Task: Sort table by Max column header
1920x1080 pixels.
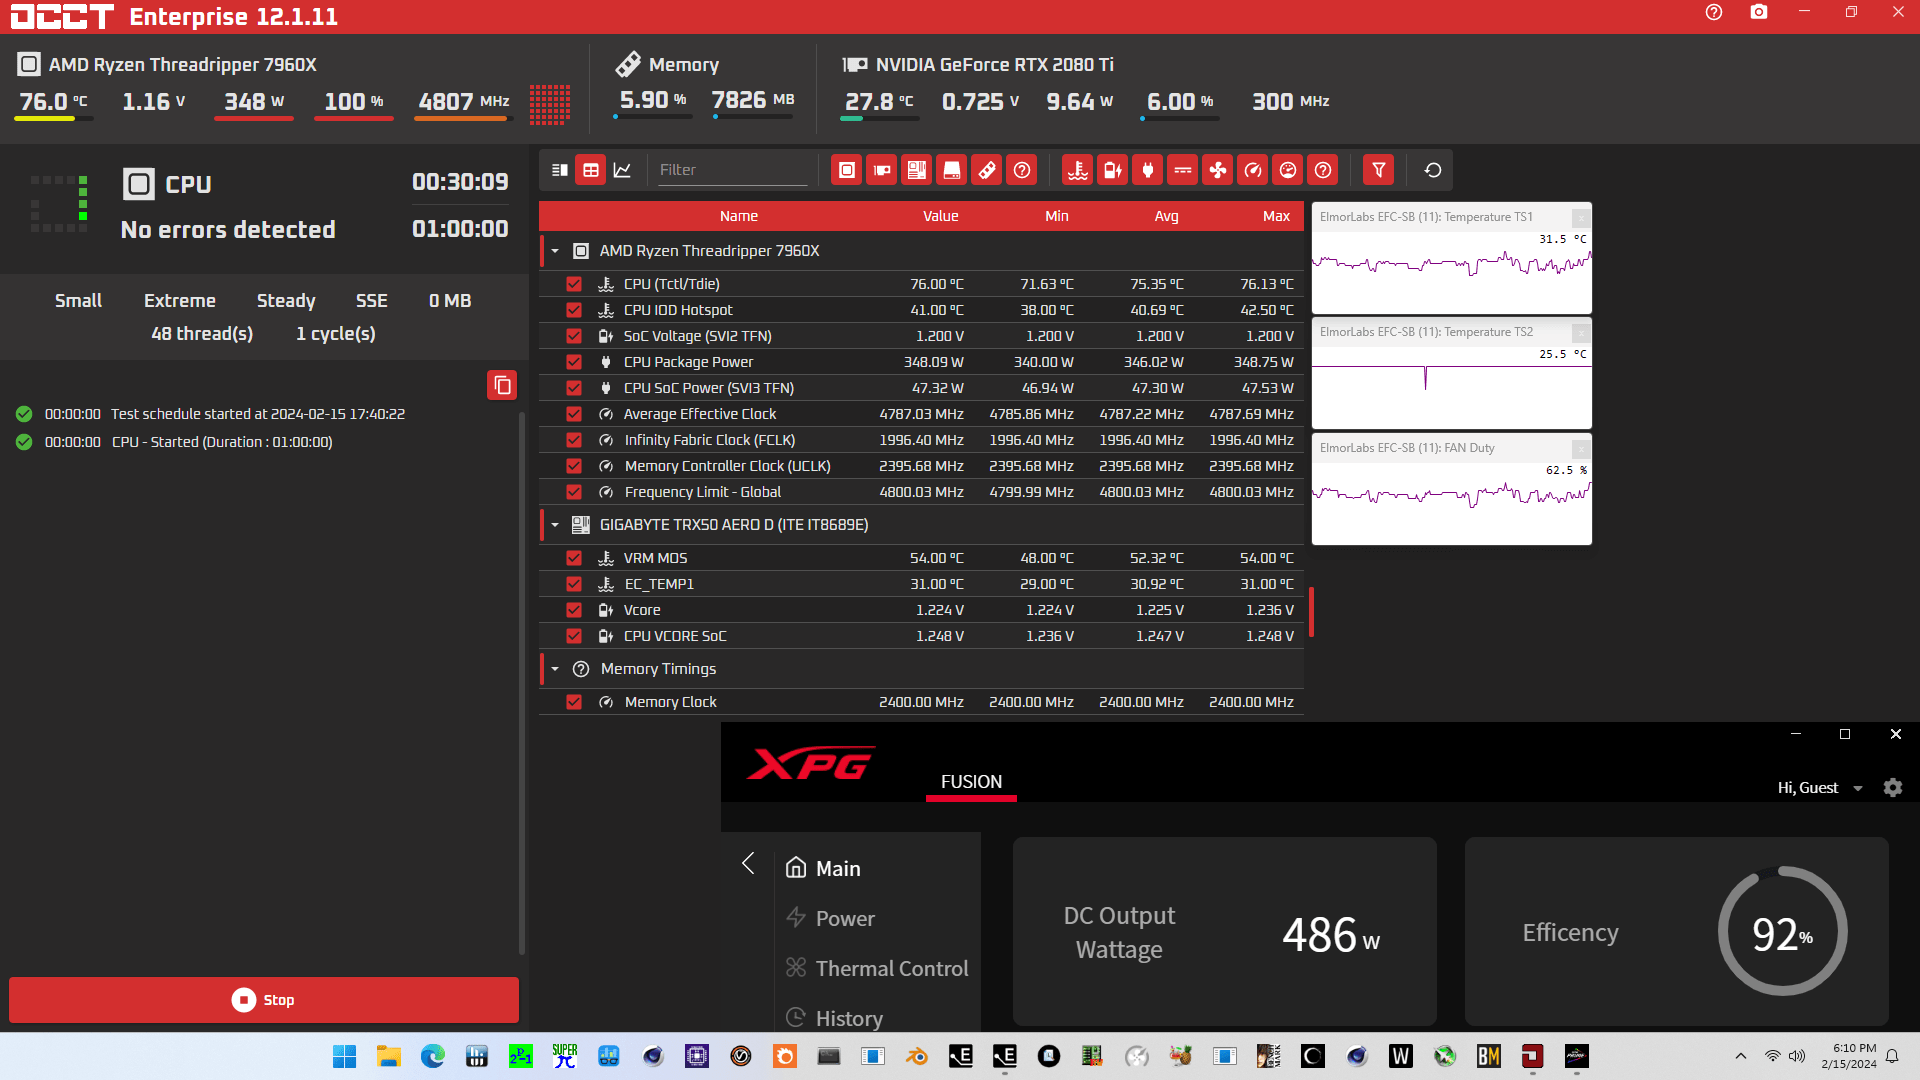Action: pyautogui.click(x=1276, y=216)
